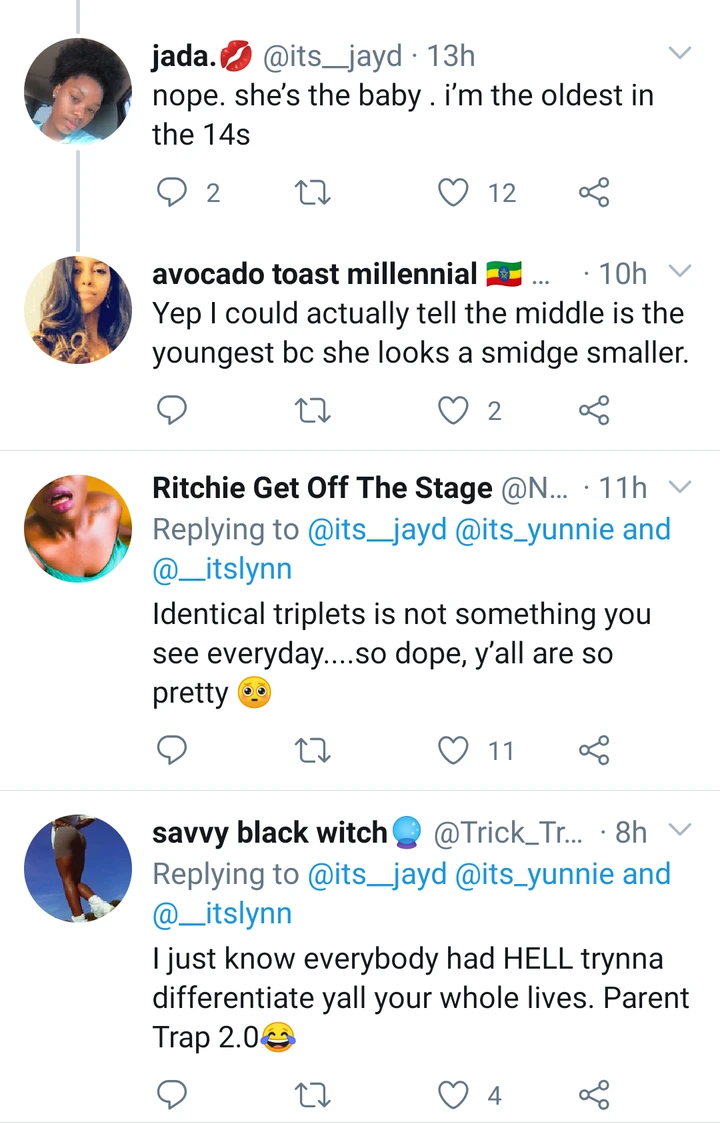The image size is (720, 1124).
Task: Open dropdown menu on jada's tweet
Action: click(680, 53)
